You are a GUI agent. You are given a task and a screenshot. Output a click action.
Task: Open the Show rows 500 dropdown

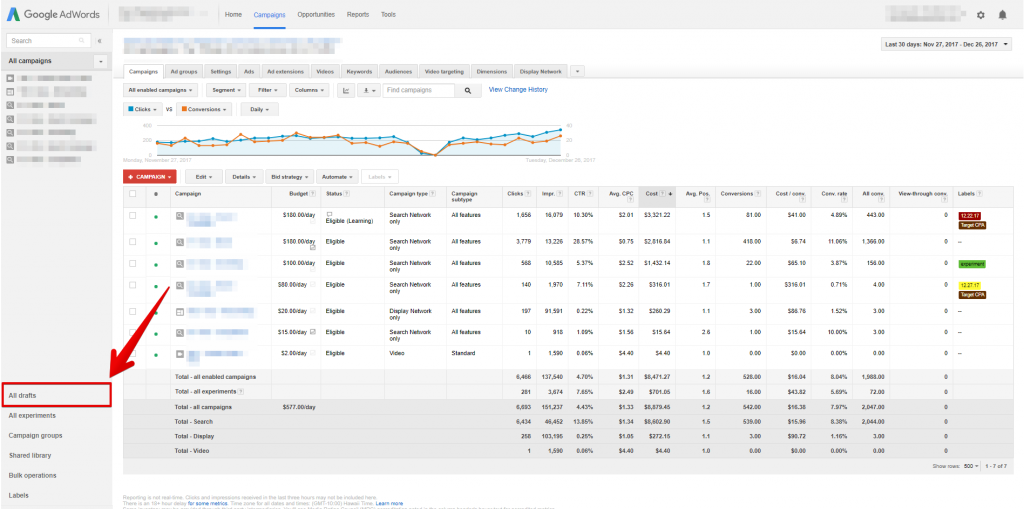(971, 466)
